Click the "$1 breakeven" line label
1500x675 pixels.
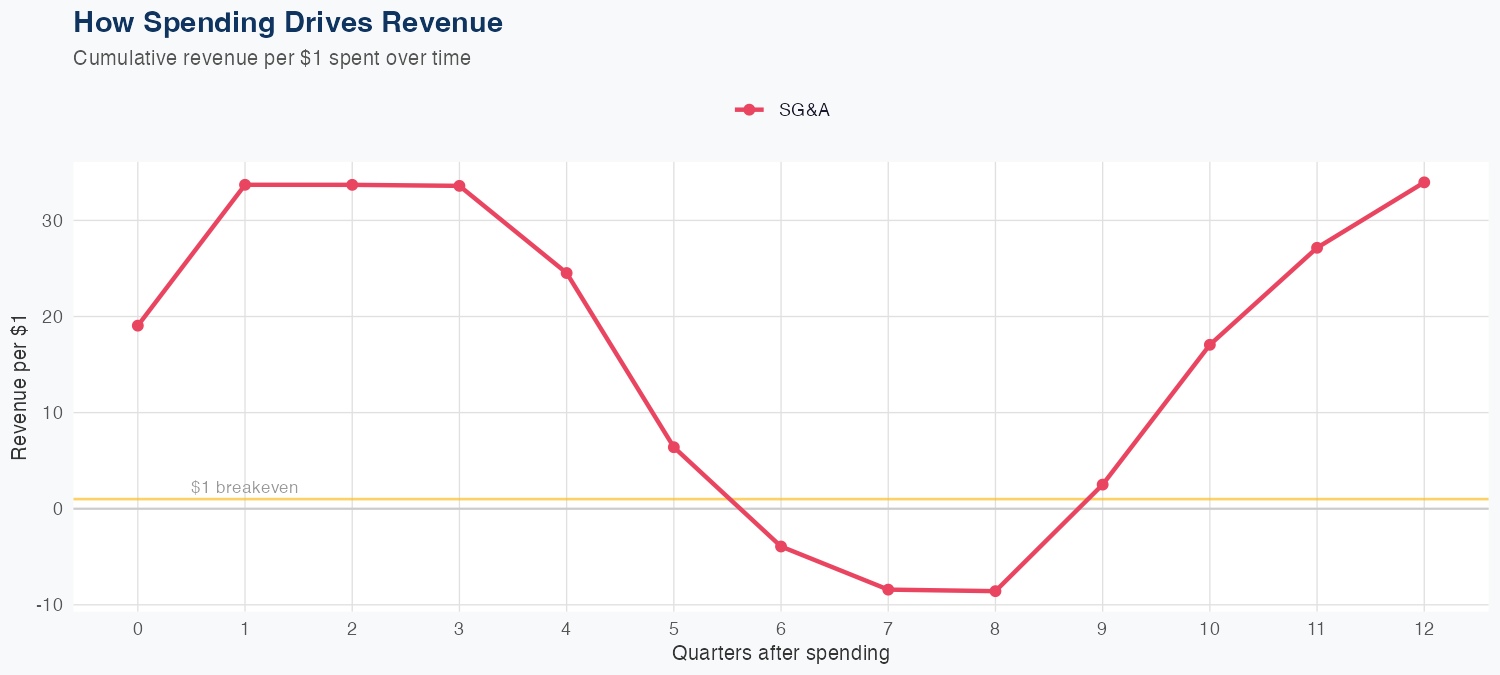[x=244, y=488]
